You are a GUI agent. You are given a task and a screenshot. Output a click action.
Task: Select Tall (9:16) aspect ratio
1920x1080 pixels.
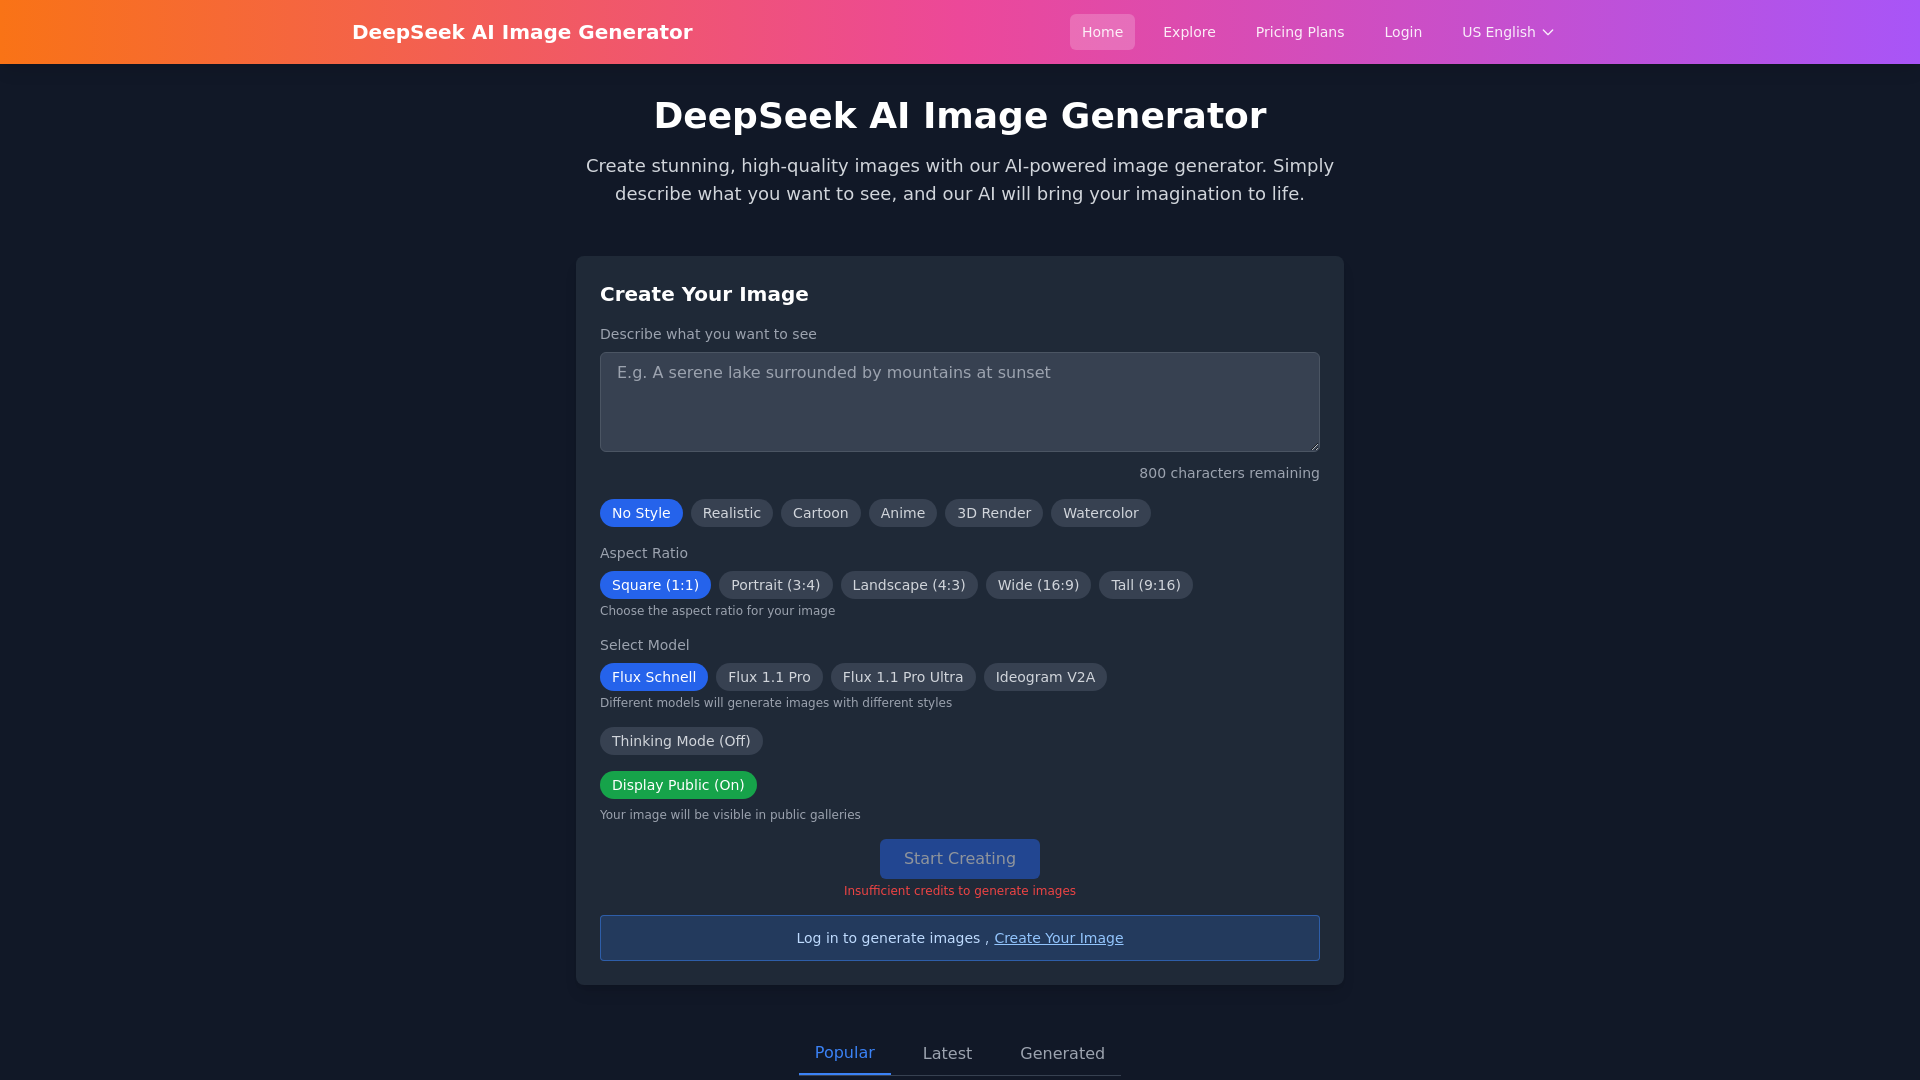click(x=1145, y=585)
